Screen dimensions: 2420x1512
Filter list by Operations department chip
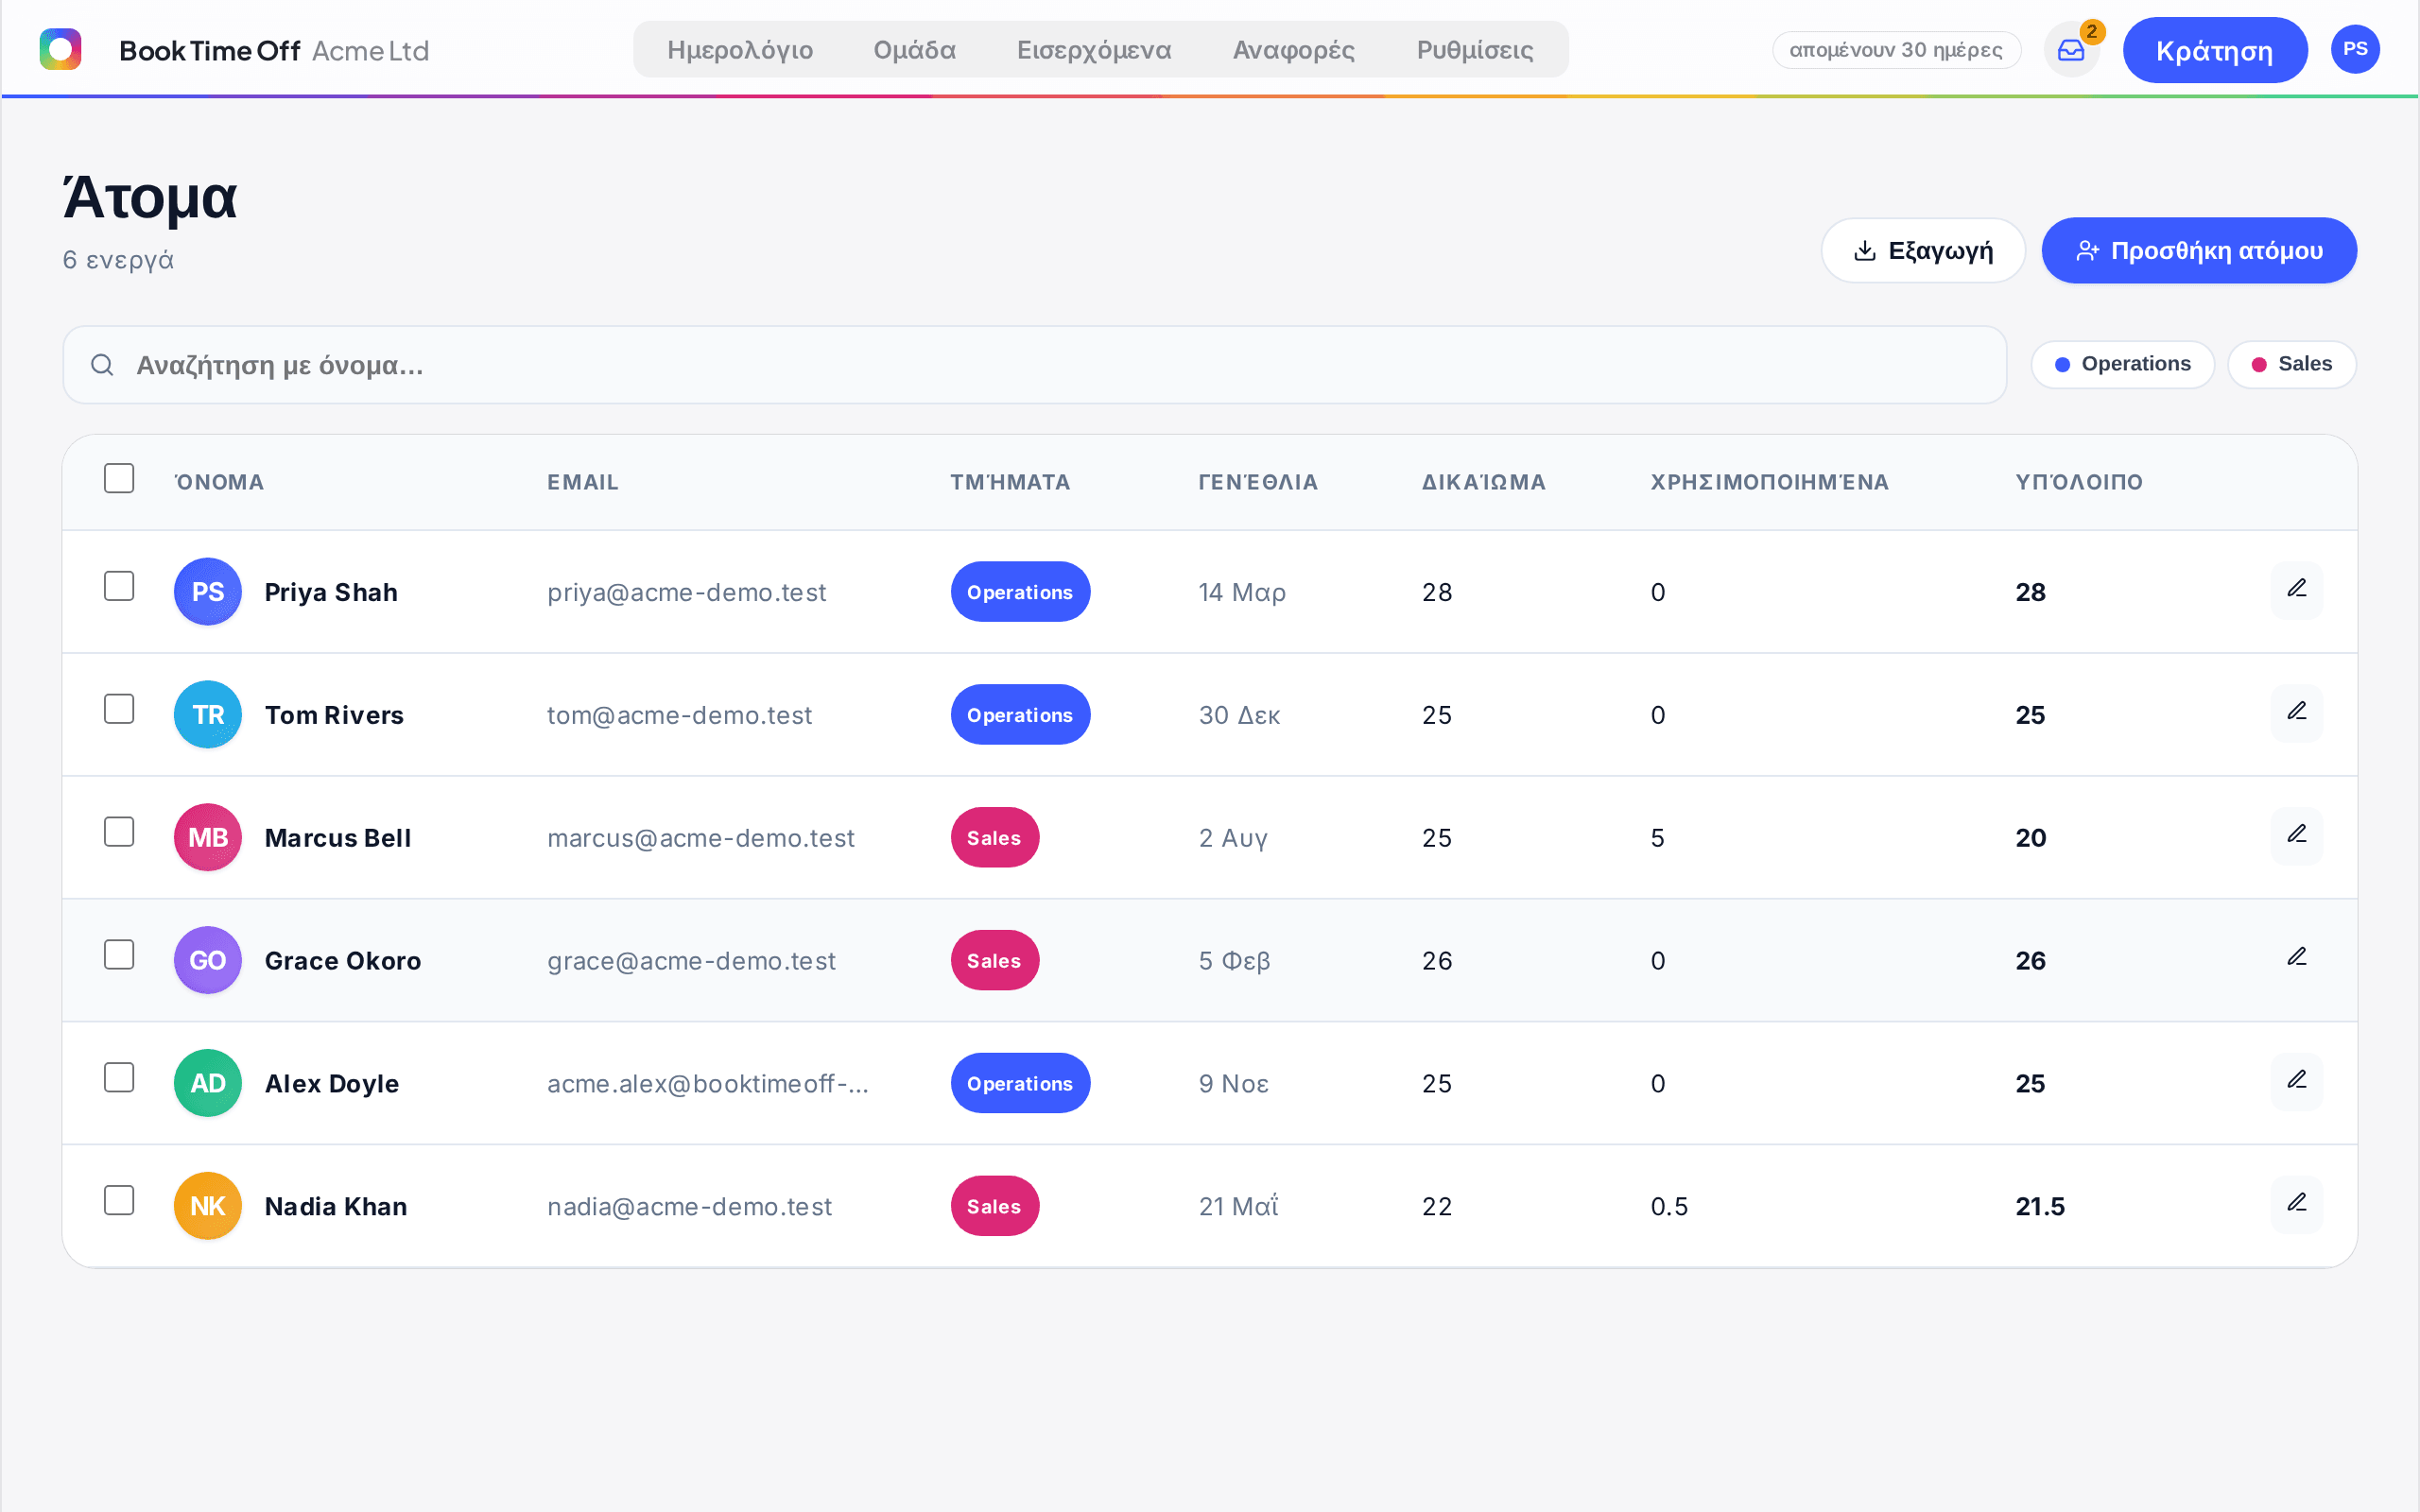tap(2122, 364)
